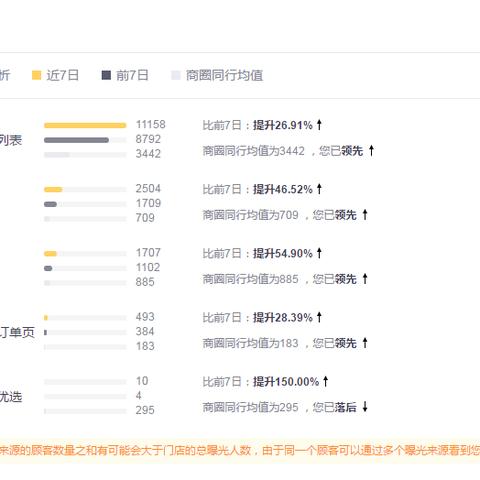The image size is (480, 480).
Task: Select the 近7日 legend label
Action: pos(63,75)
